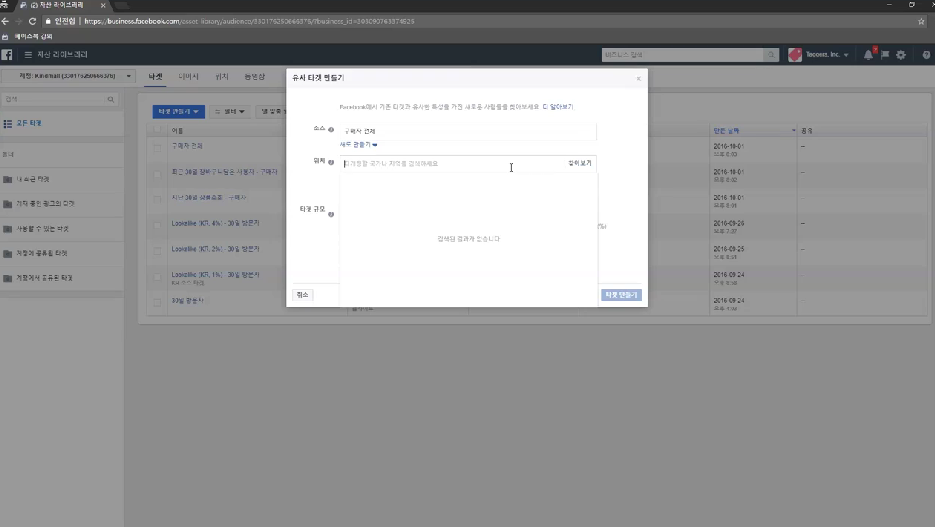
Task: Open the Lookalike (KR, 4%) audience link
Action: click(x=215, y=224)
